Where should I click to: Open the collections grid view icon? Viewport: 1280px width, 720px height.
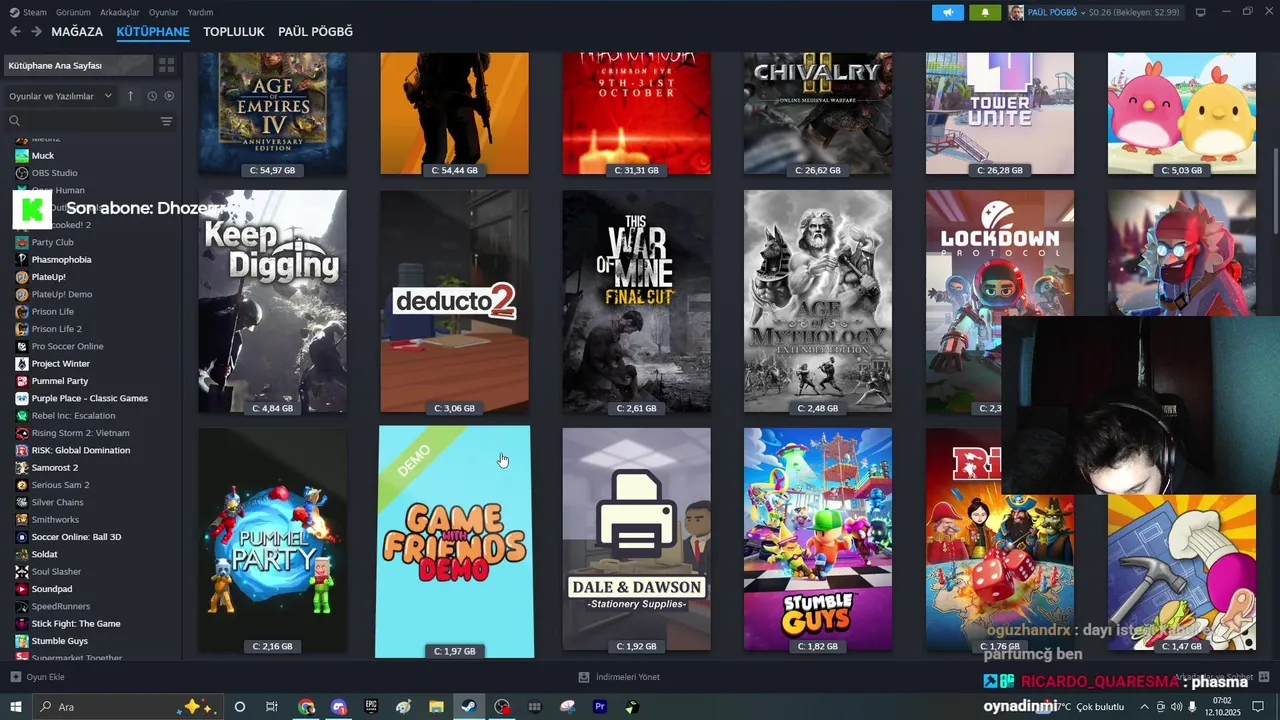click(167, 65)
